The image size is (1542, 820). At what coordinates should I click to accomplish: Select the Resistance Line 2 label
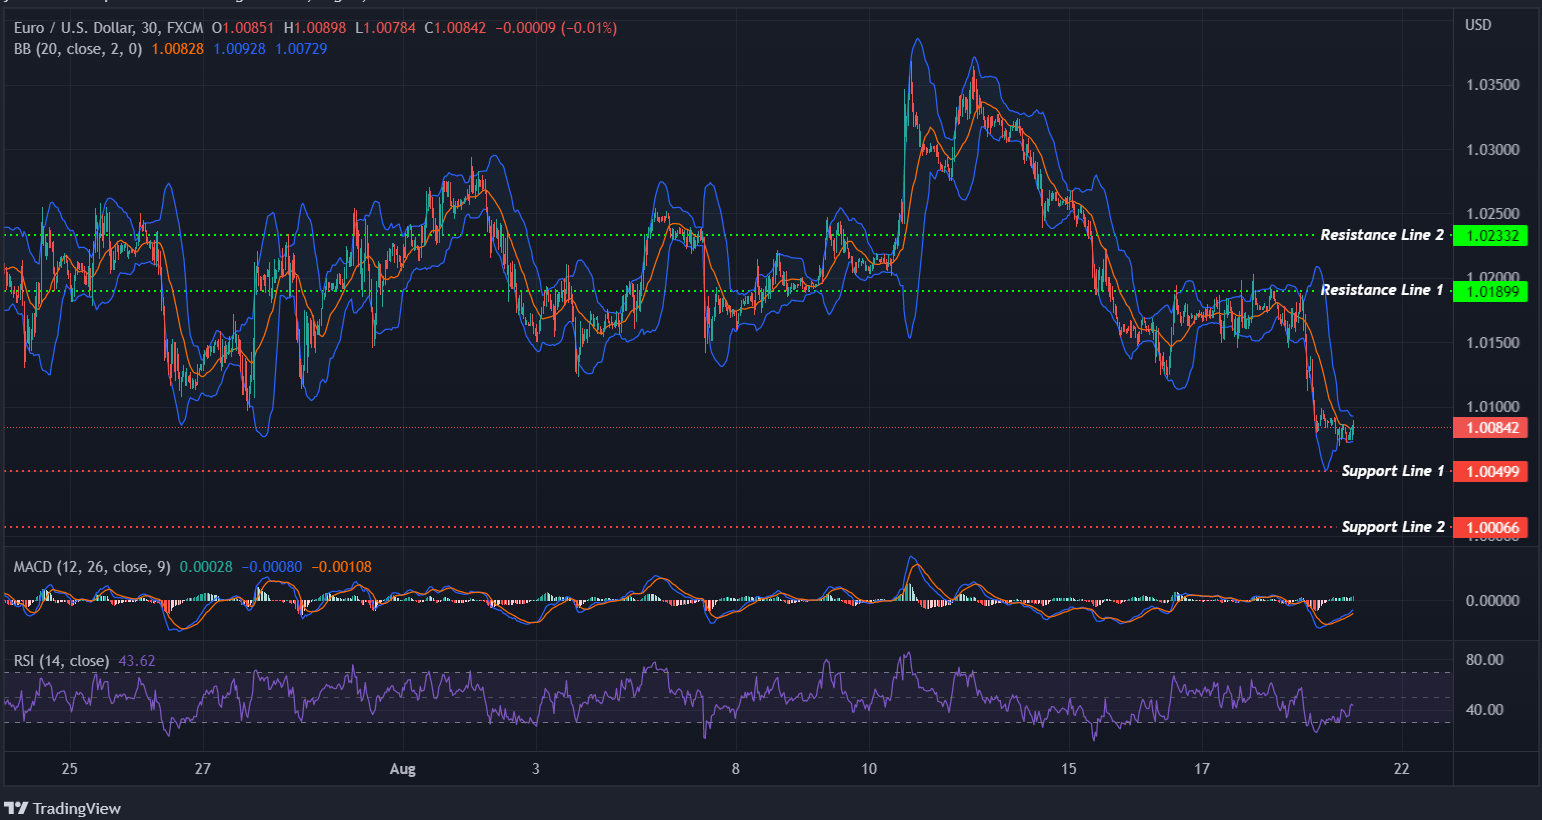tap(1382, 235)
